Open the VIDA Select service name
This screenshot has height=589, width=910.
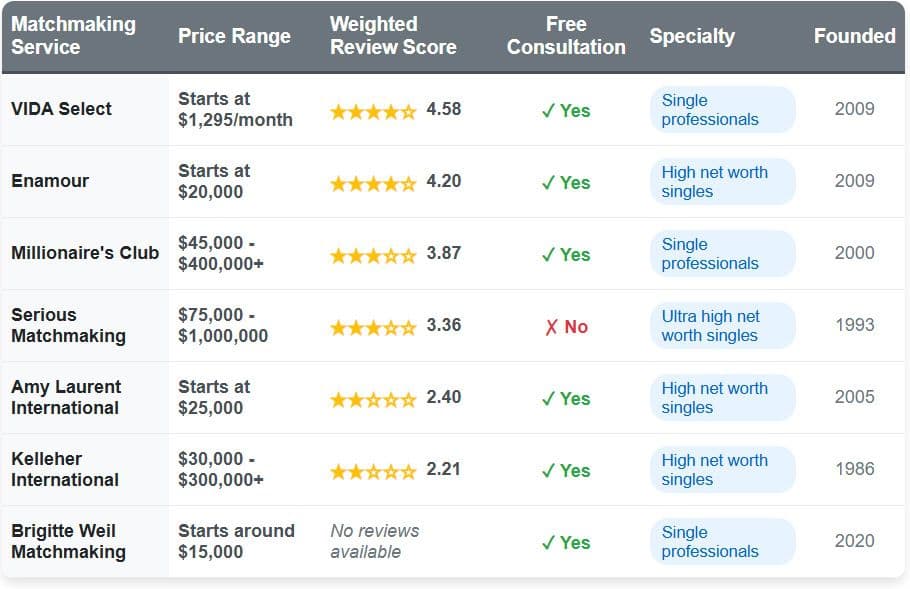click(62, 109)
